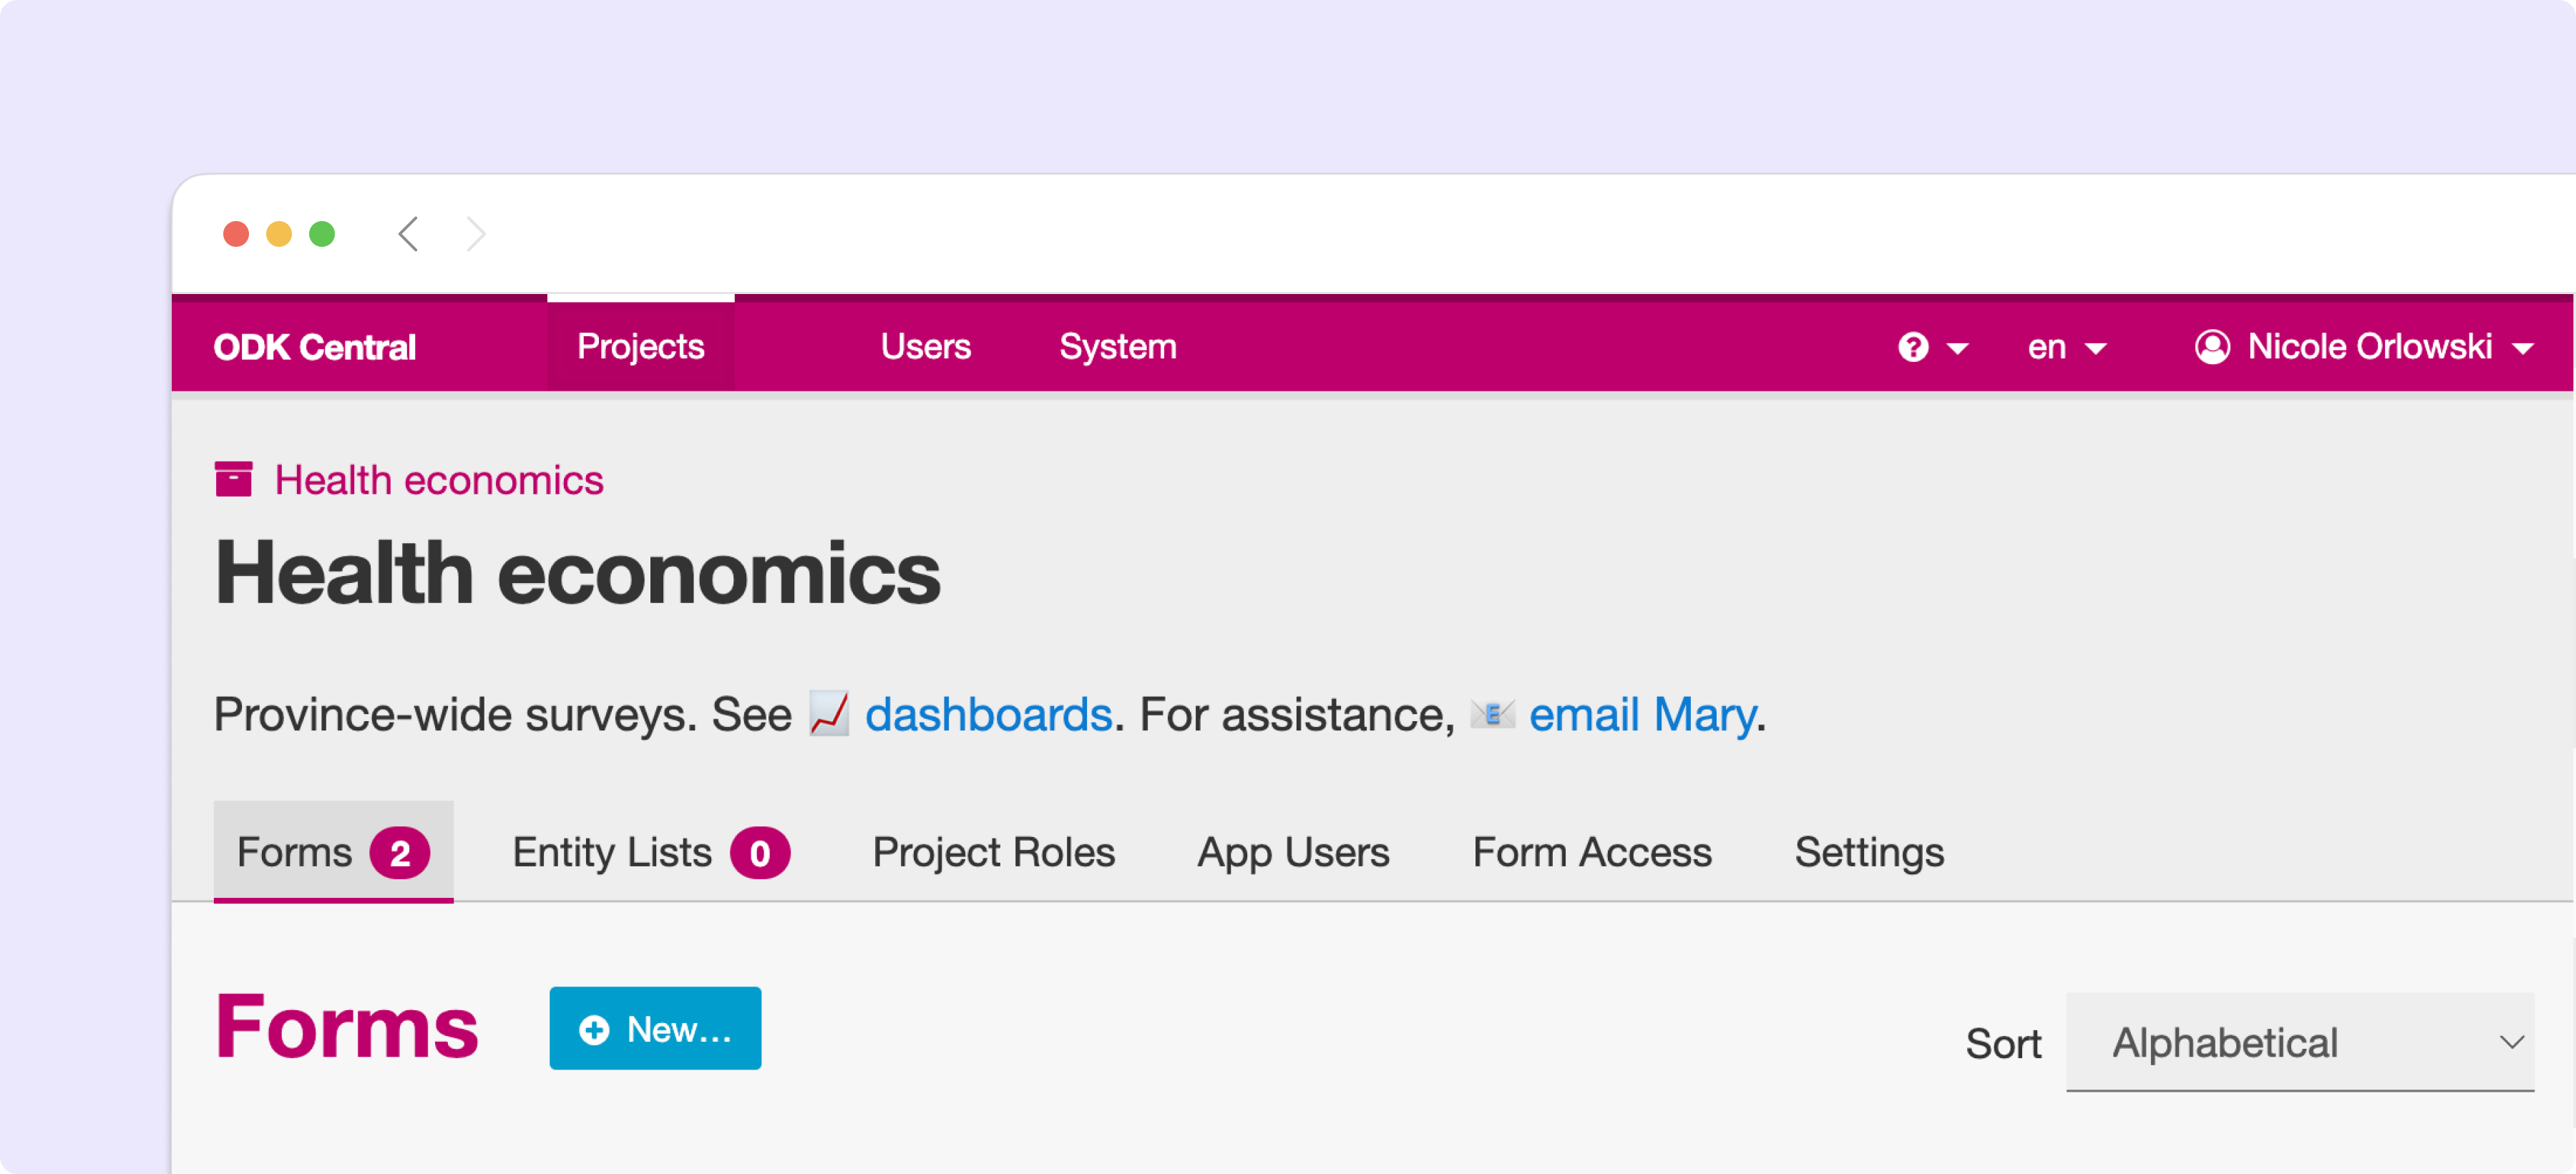
Task: Click the user profile avatar icon
Action: 2212,347
